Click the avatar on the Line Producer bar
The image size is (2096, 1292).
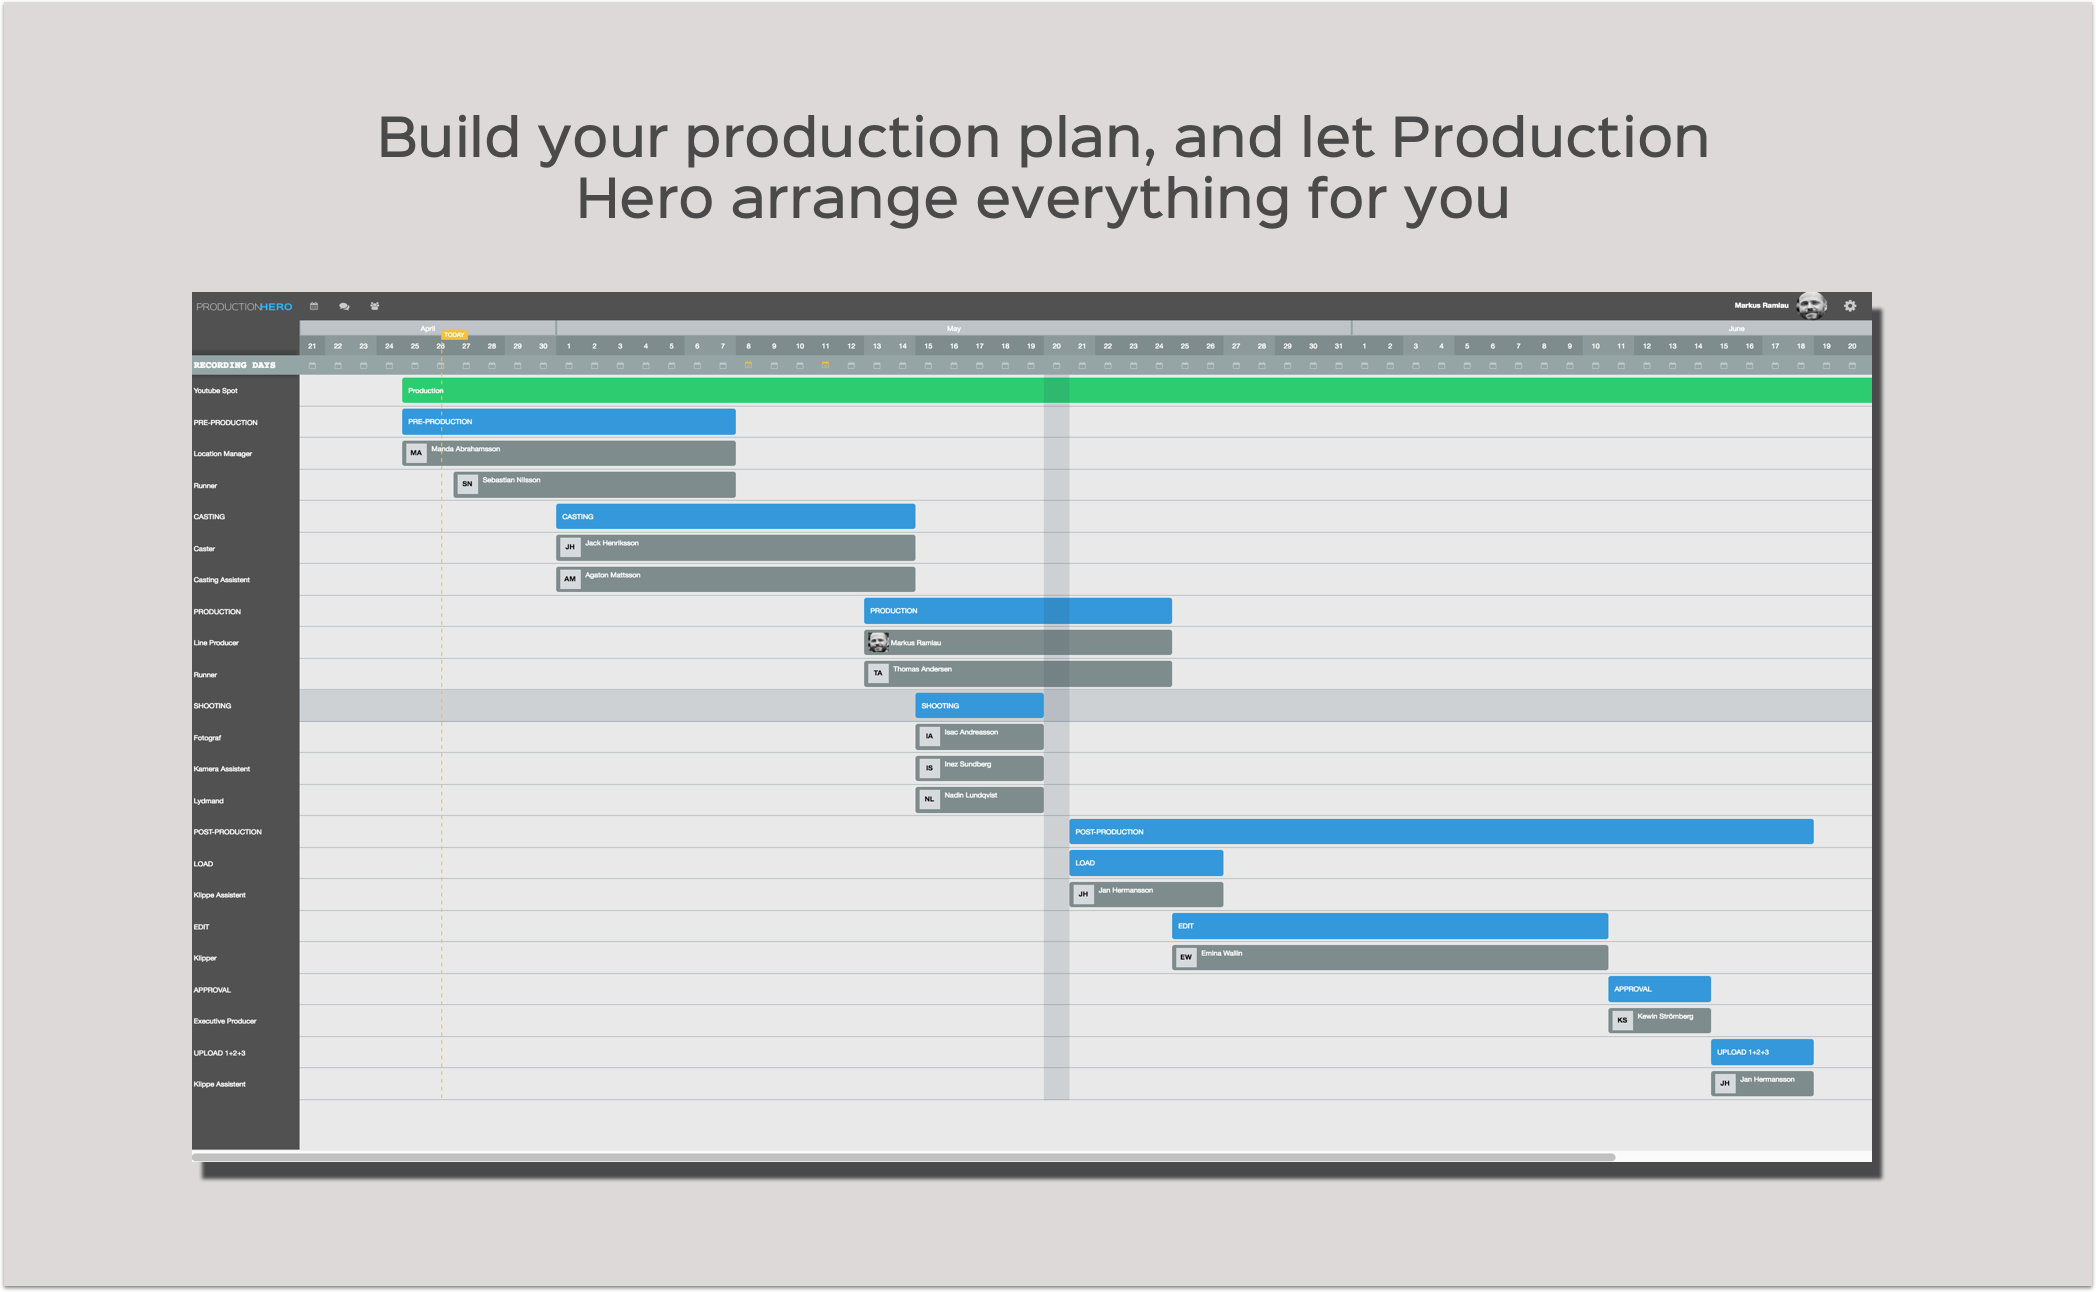(x=879, y=642)
